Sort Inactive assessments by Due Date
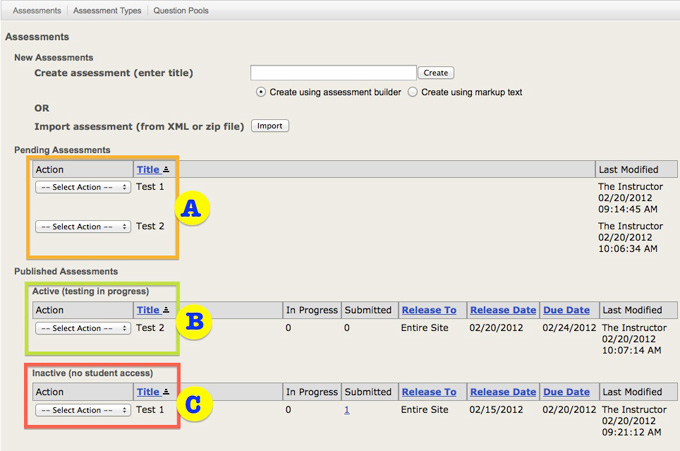The width and height of the screenshot is (680, 451). [x=566, y=392]
